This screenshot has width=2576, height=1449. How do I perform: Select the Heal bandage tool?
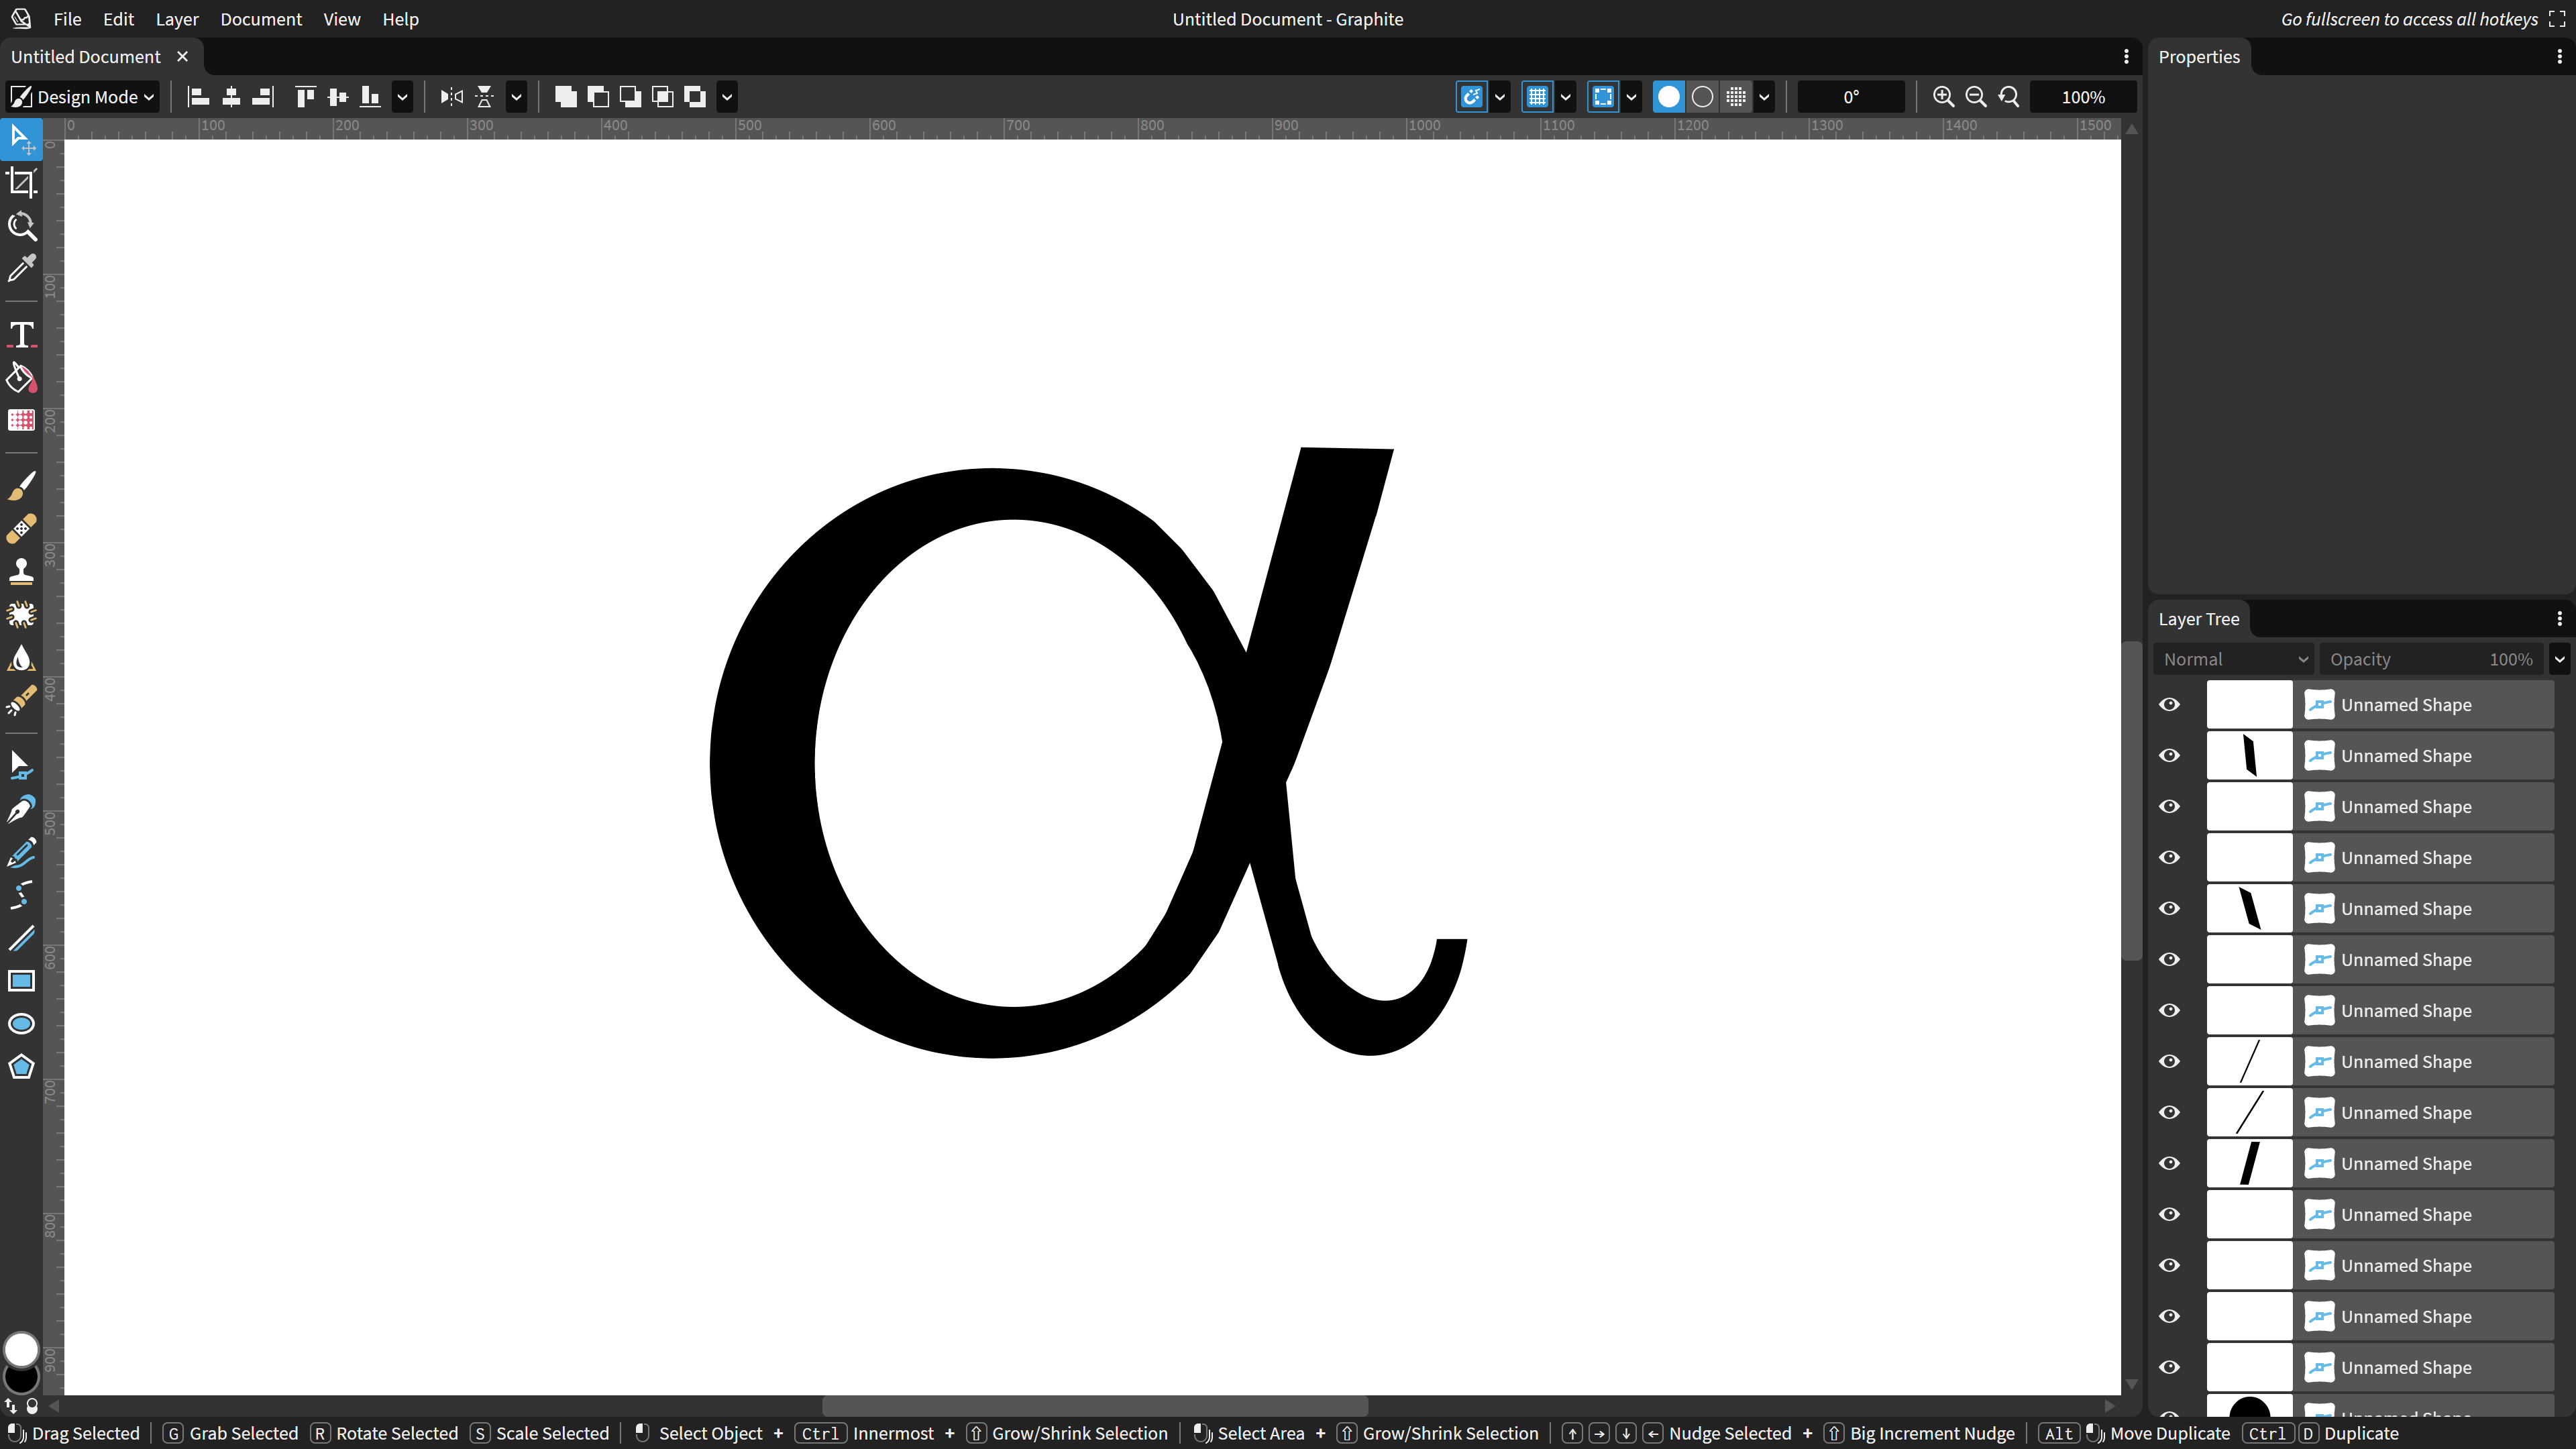coord(21,528)
